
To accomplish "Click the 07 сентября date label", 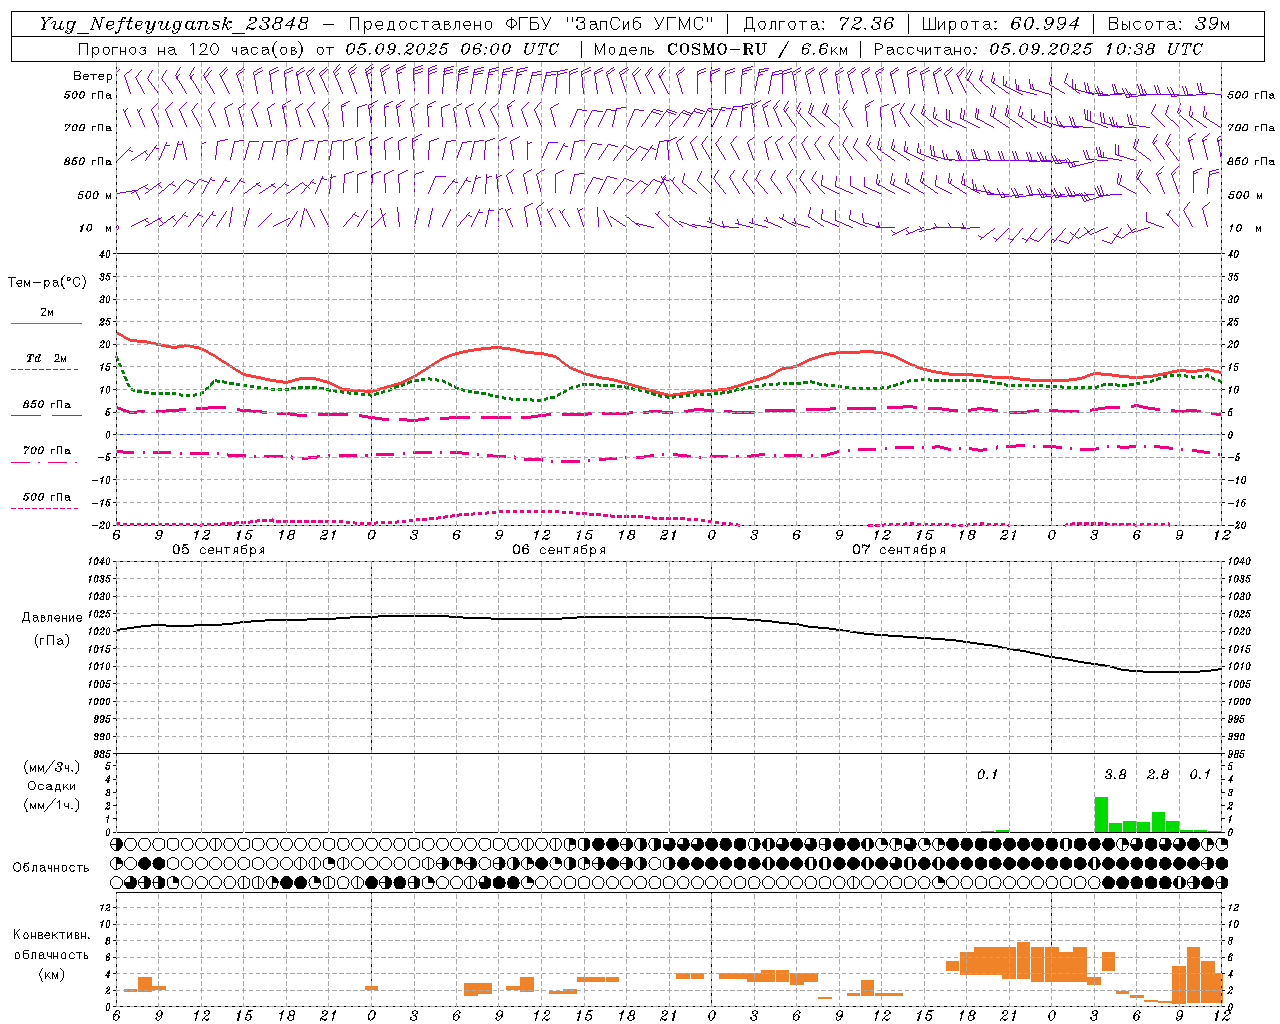I will pos(899,550).
